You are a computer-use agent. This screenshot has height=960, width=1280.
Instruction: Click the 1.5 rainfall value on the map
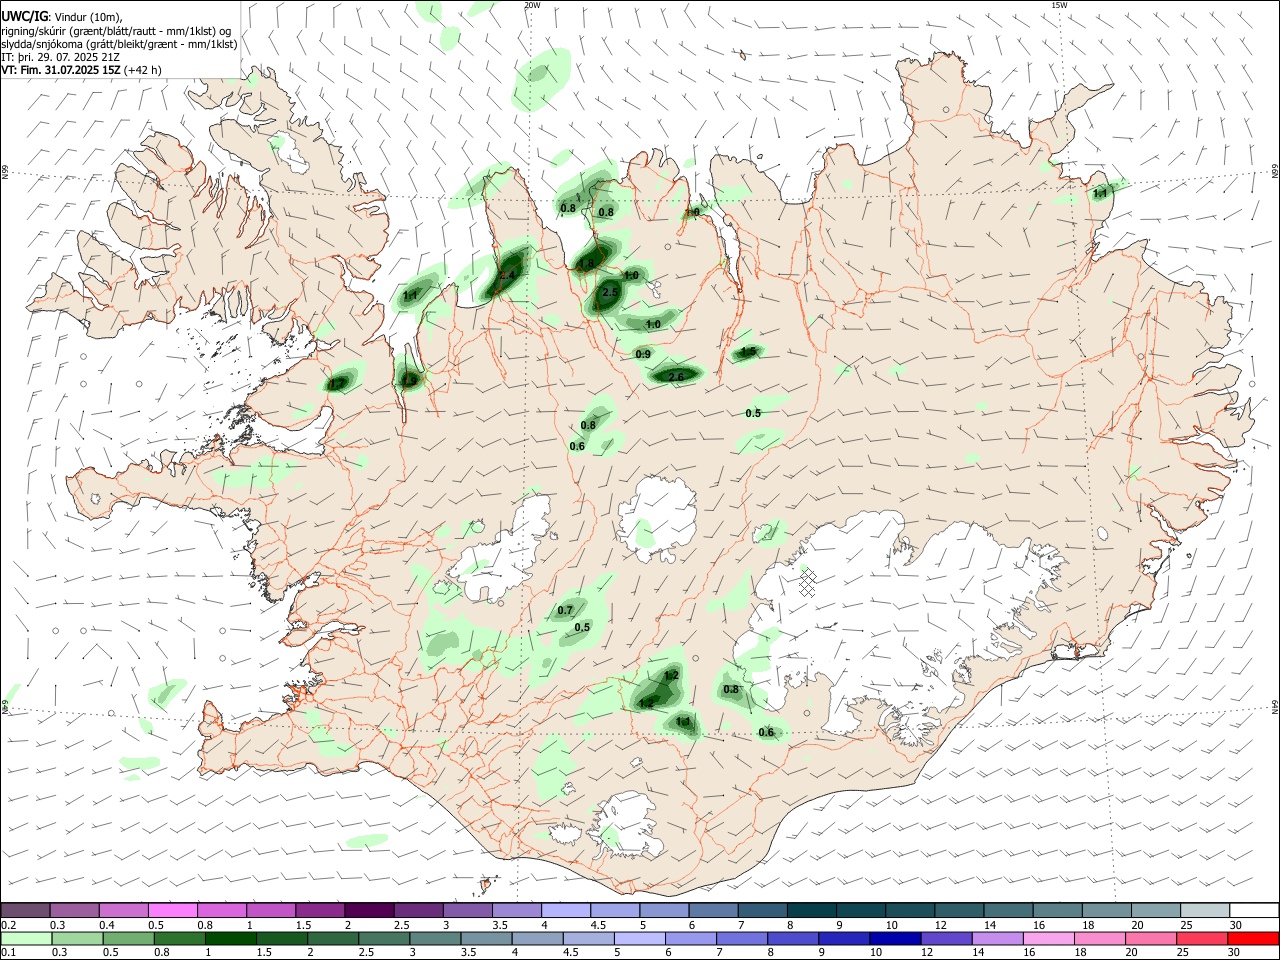click(748, 352)
